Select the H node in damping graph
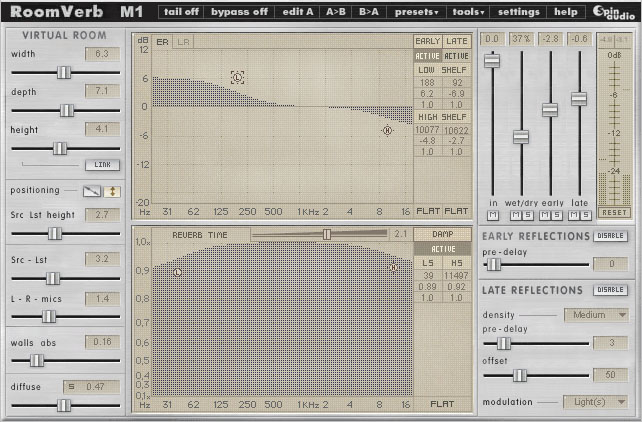Screen dimensions: 642x422 pyautogui.click(x=393, y=268)
